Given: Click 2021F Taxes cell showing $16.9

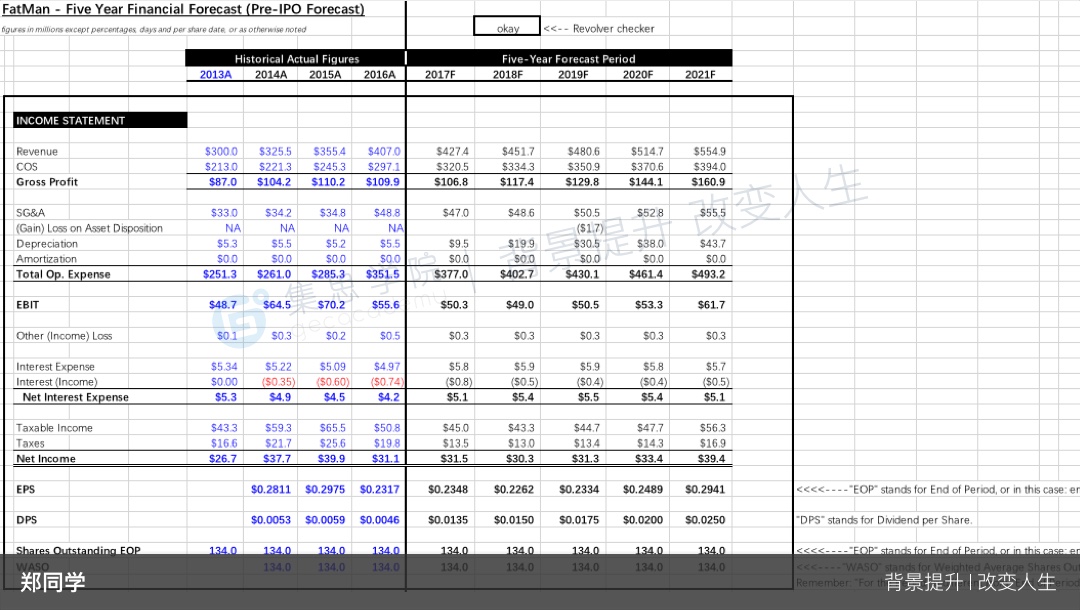Looking at the screenshot, I should click(x=713, y=443).
